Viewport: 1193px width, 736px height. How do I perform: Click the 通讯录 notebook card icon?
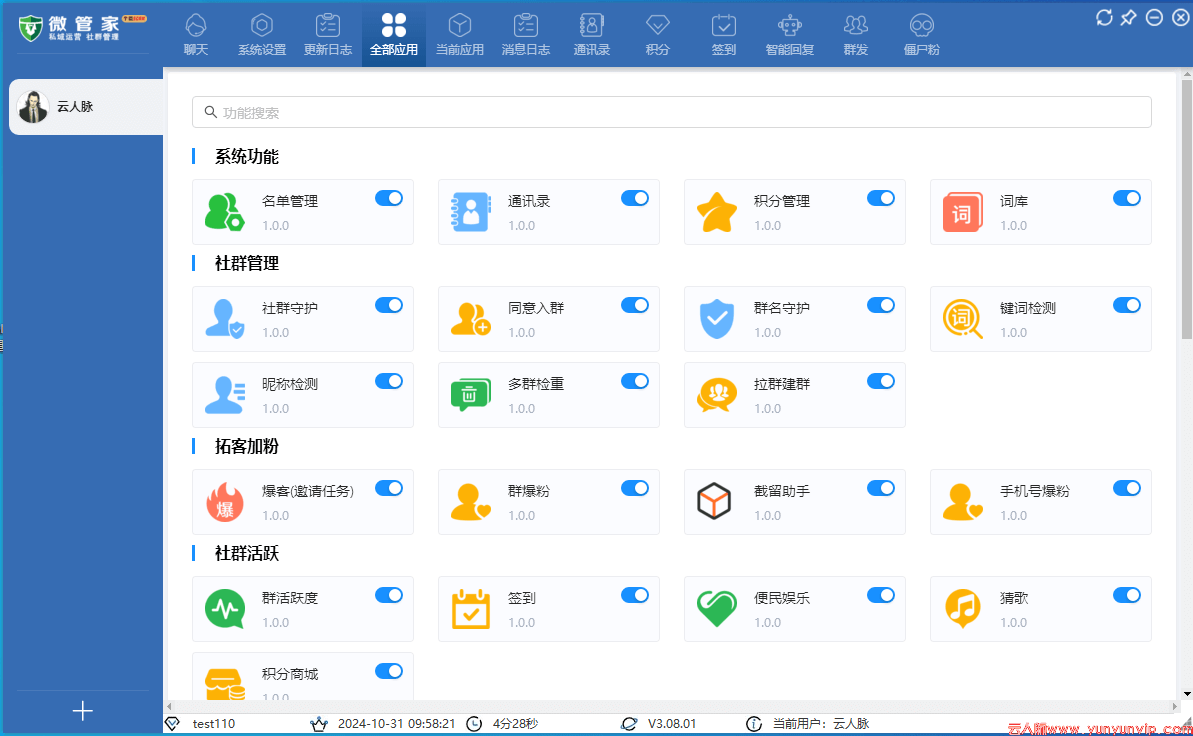click(x=470, y=212)
